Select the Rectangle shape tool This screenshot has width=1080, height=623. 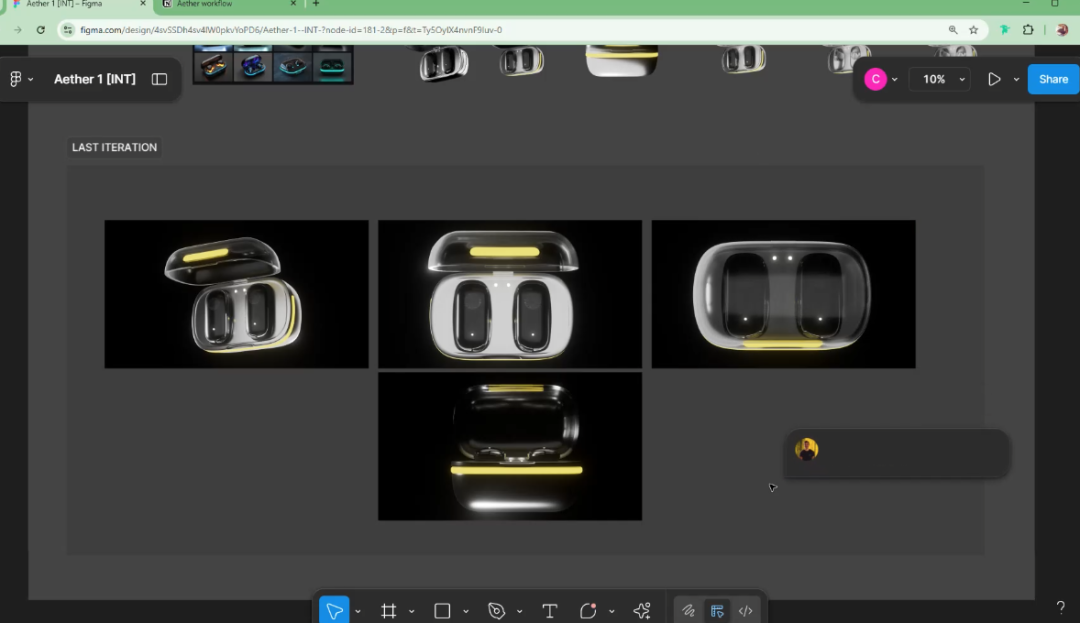(x=442, y=611)
